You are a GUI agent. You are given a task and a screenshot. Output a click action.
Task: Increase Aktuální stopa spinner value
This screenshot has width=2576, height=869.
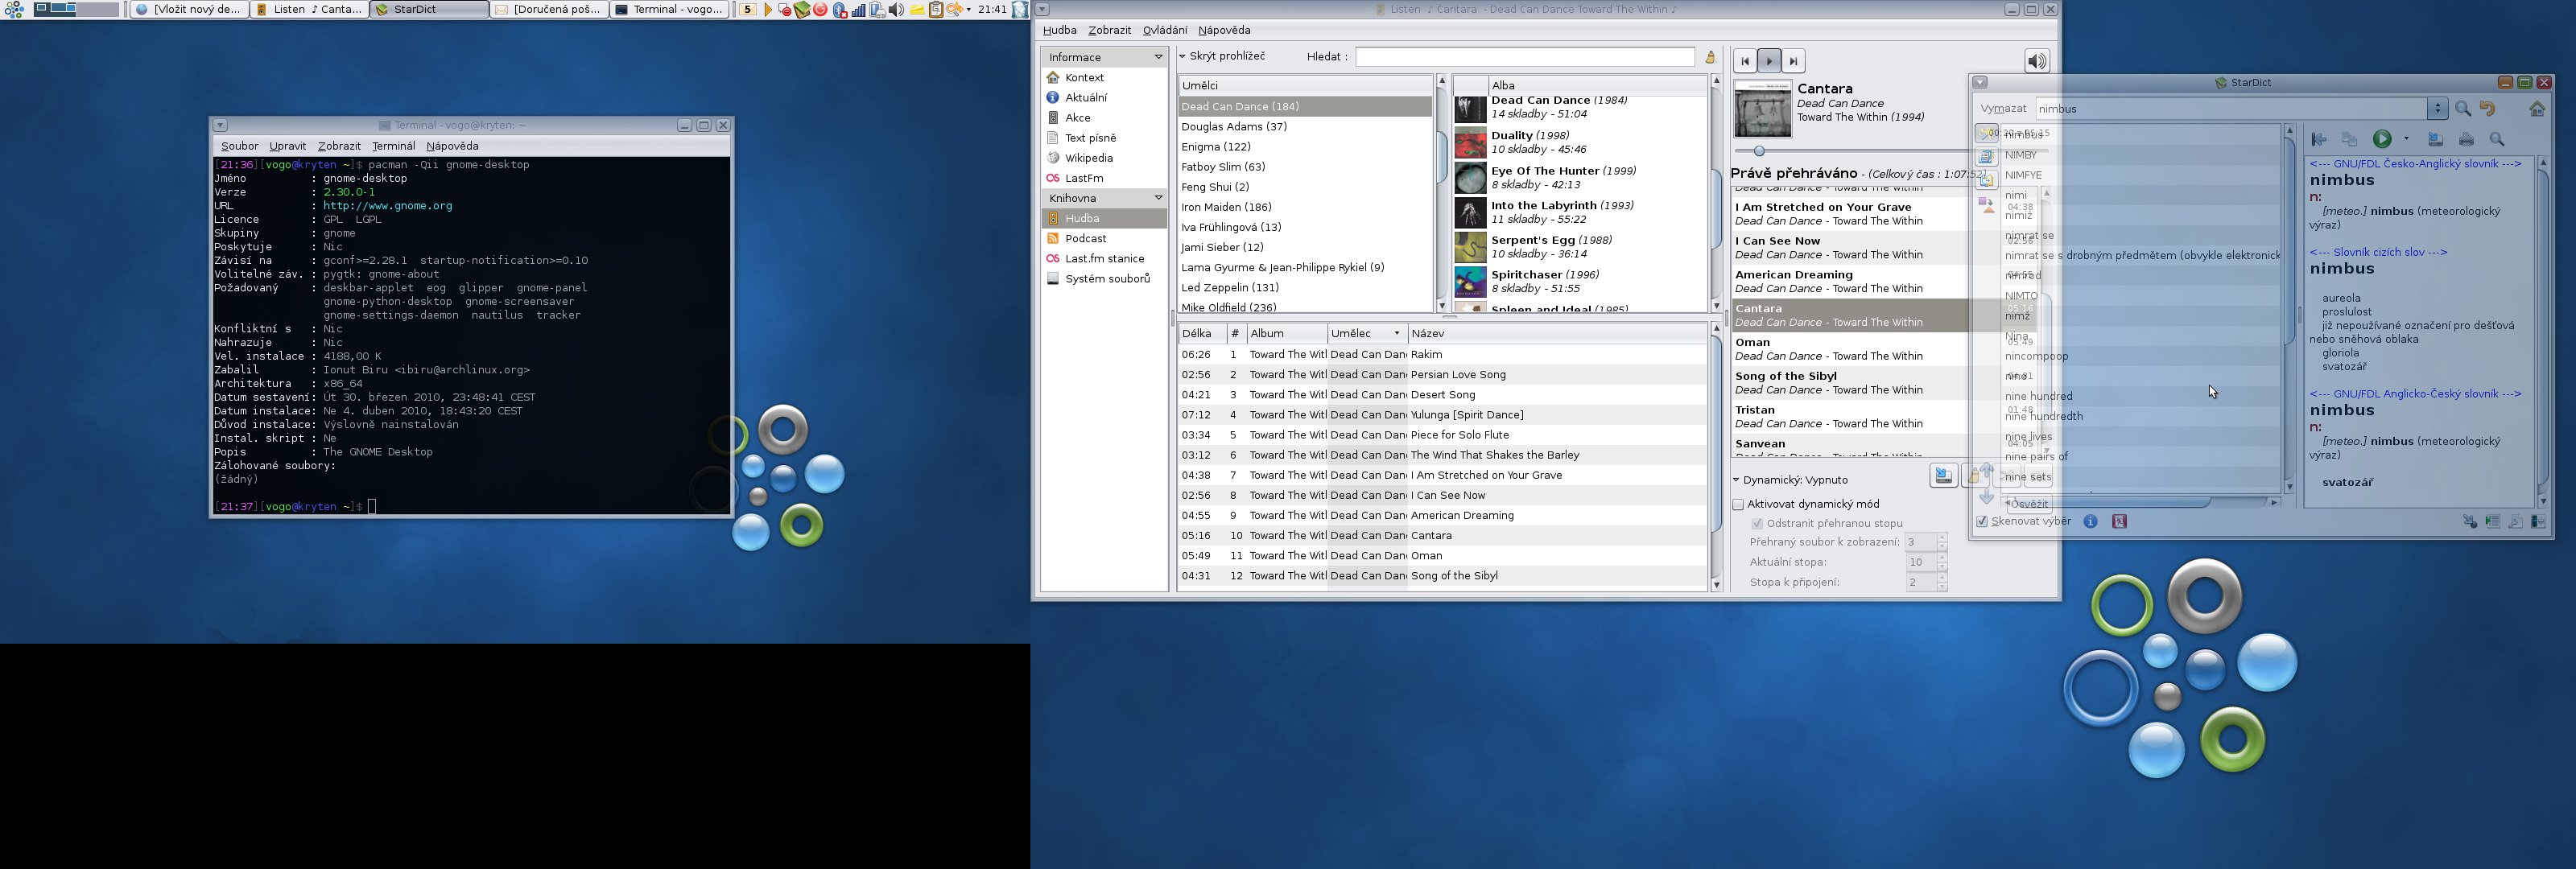point(1942,558)
